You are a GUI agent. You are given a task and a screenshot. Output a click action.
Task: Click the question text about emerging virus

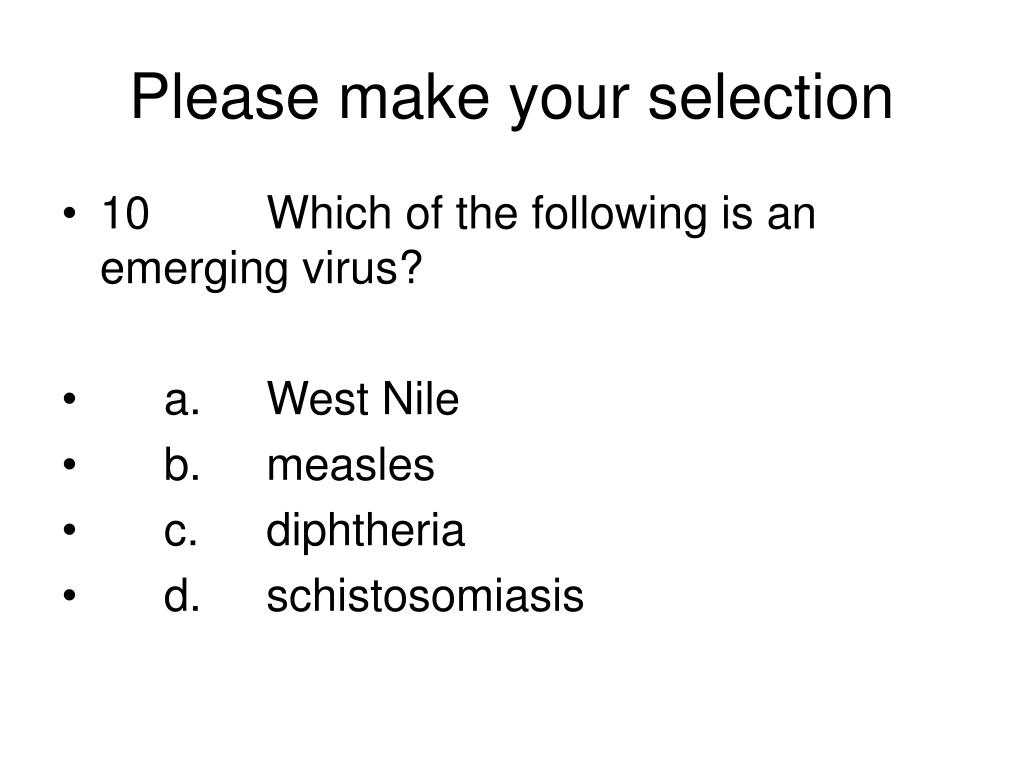tap(458, 240)
